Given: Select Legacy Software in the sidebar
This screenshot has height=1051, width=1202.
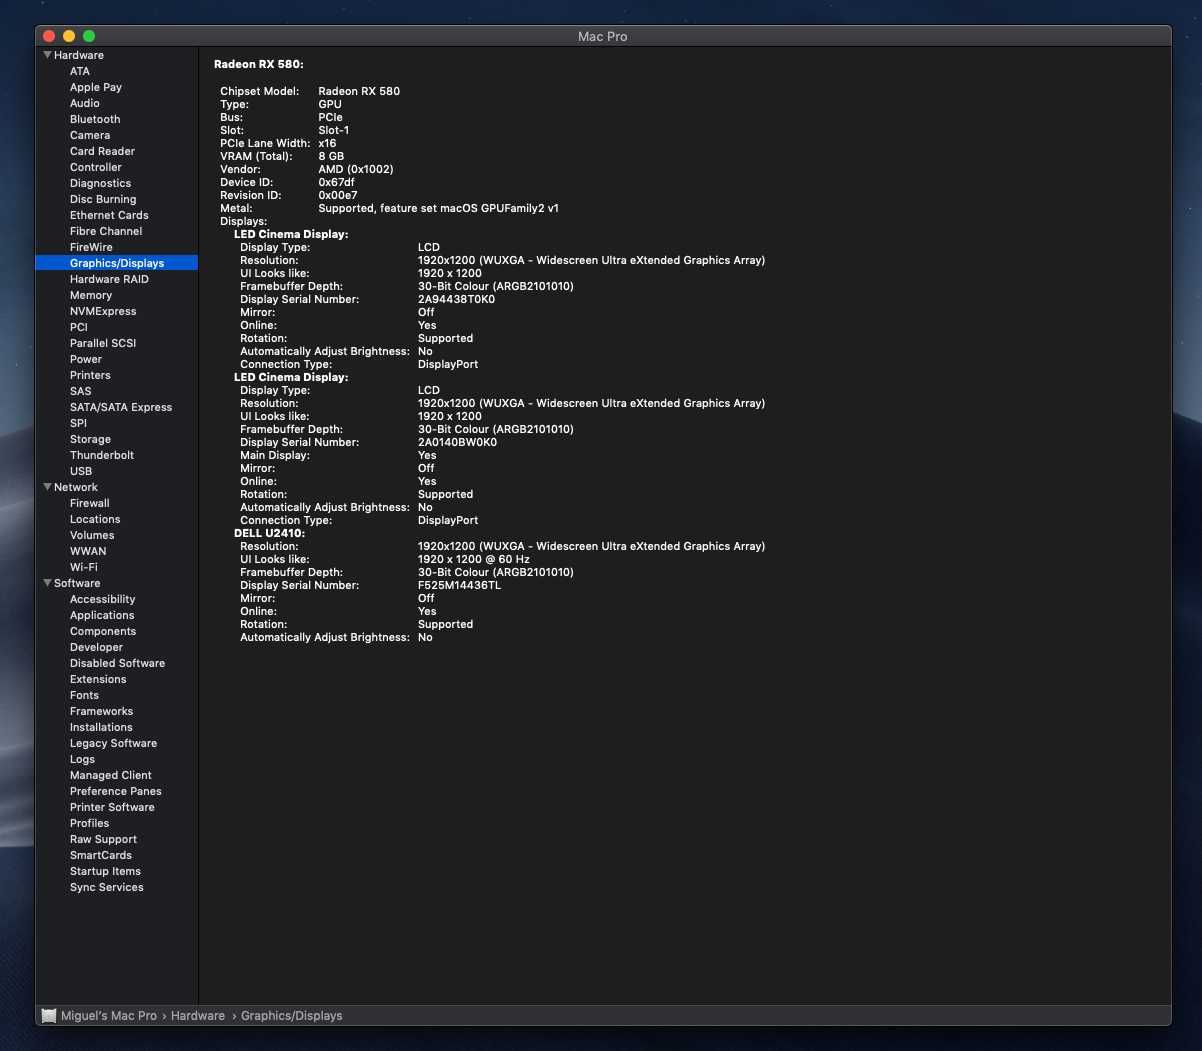Looking at the screenshot, I should 113,743.
